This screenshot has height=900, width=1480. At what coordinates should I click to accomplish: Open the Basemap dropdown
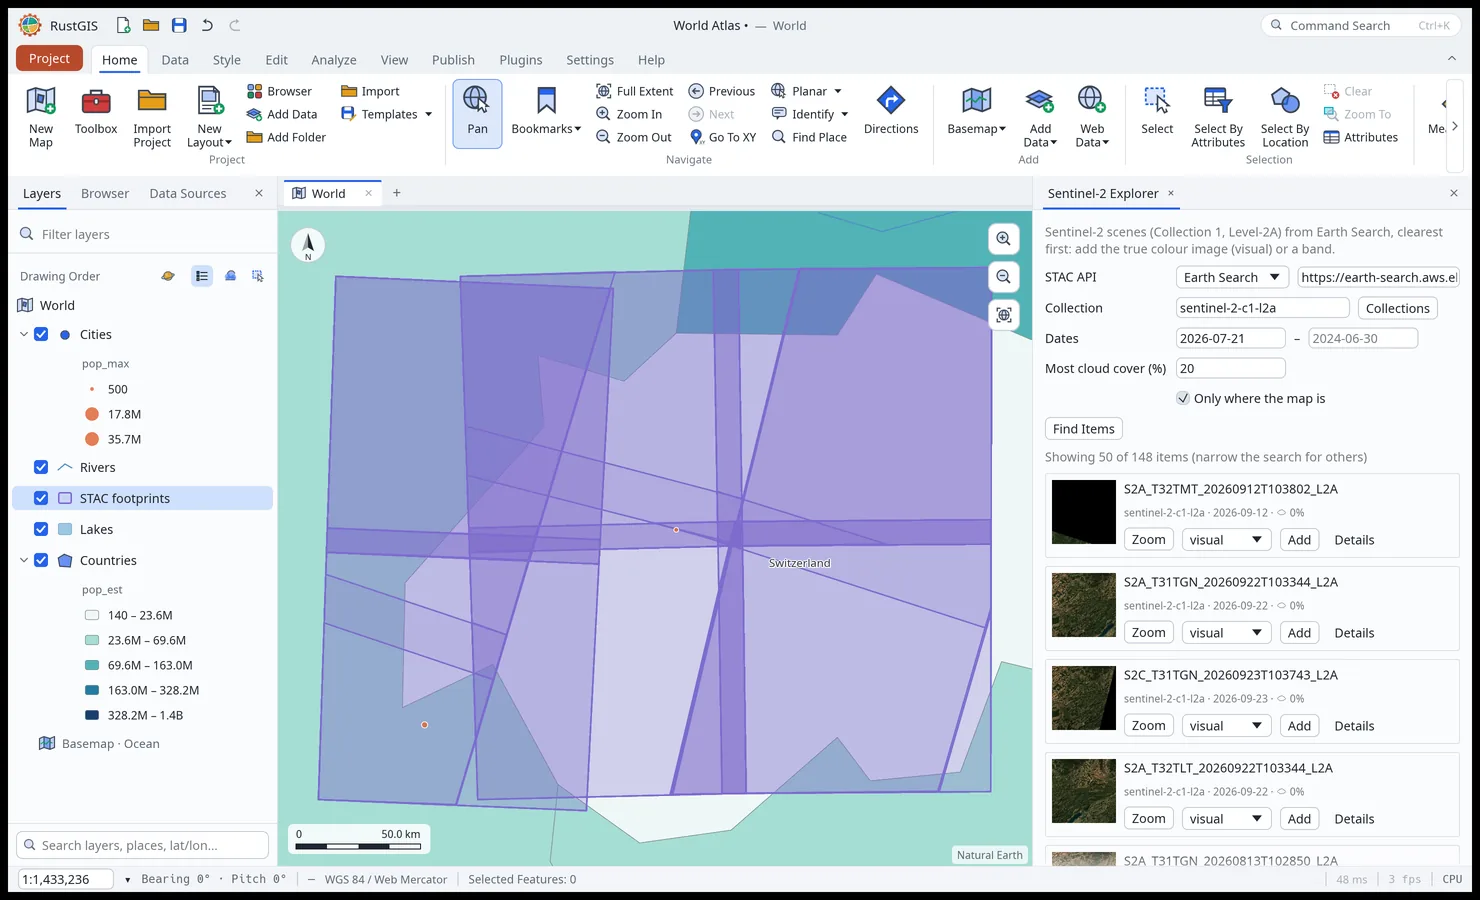pyautogui.click(x=976, y=112)
